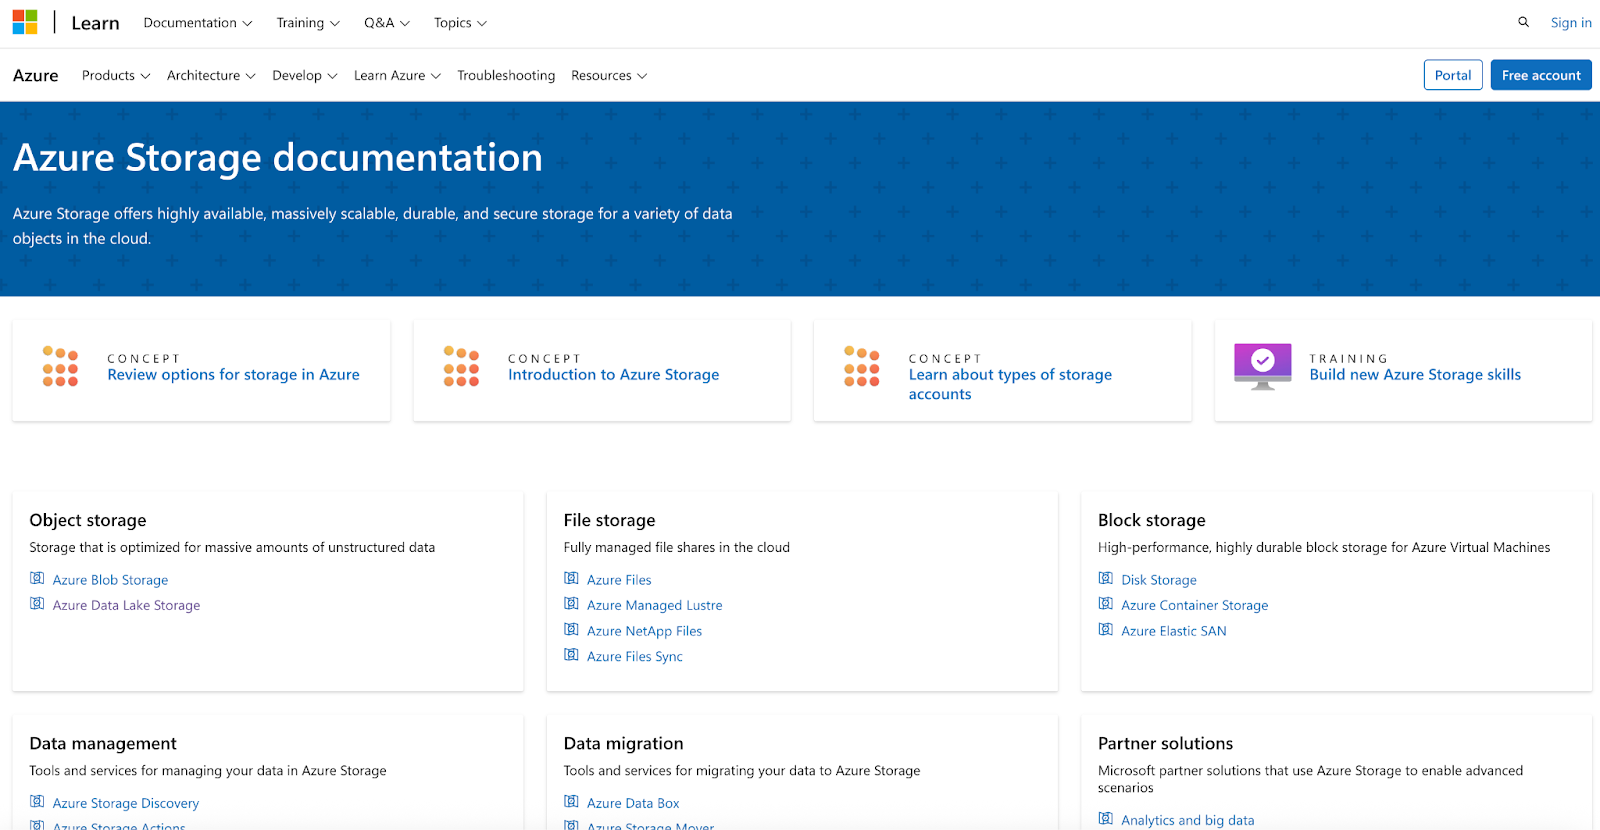
Task: Click the Free account button
Action: tap(1541, 75)
